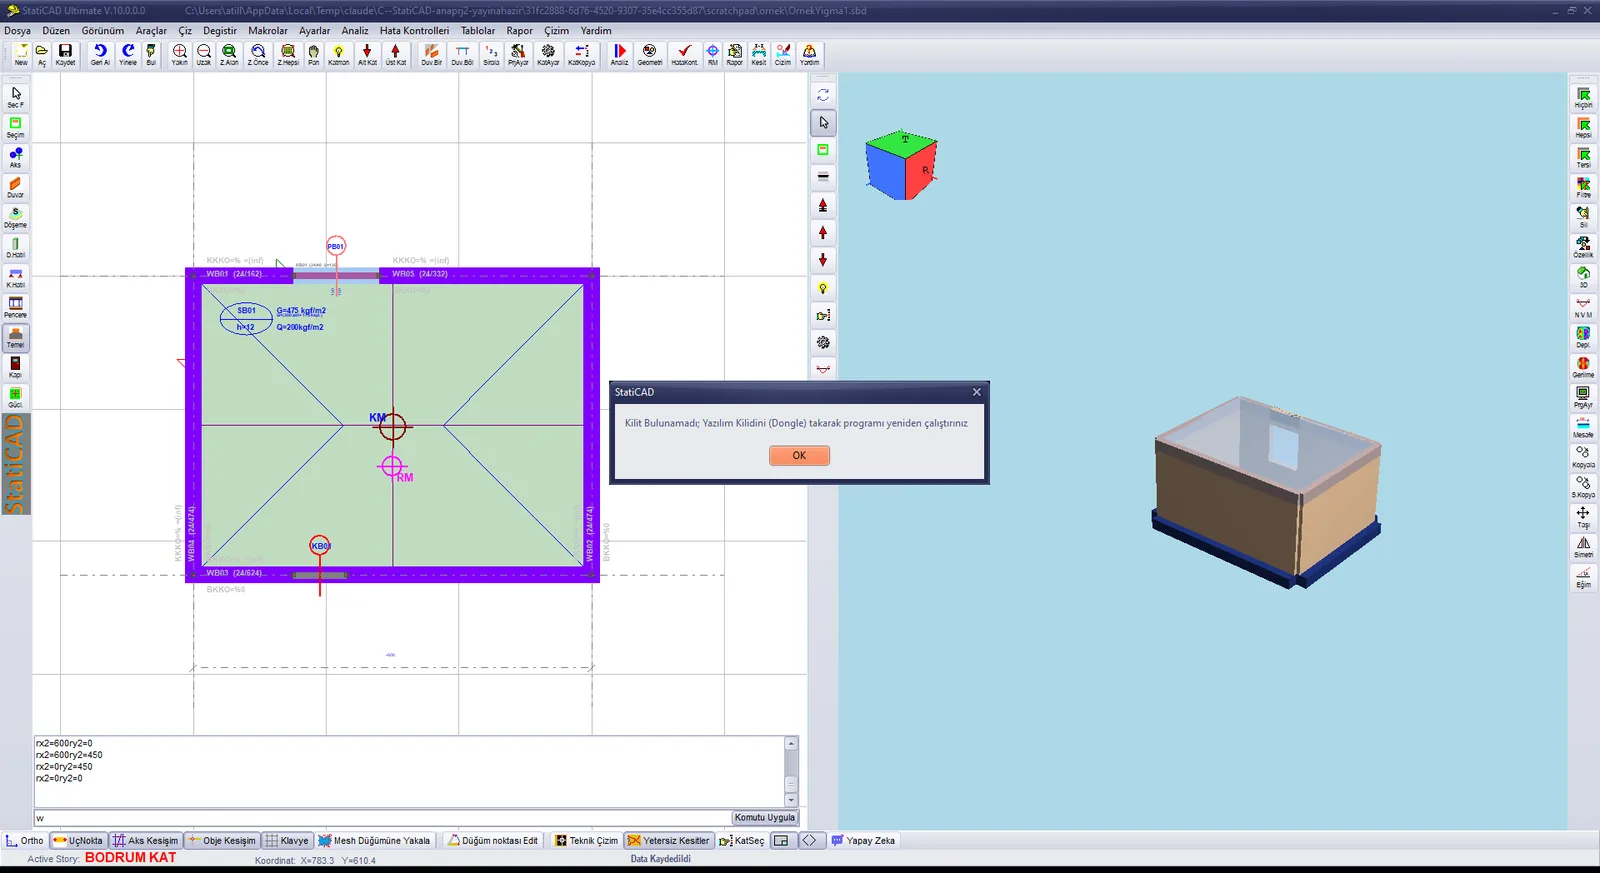This screenshot has width=1600, height=873.
Task: Disable the Yetersiz Kesitler toggle
Action: tap(668, 840)
